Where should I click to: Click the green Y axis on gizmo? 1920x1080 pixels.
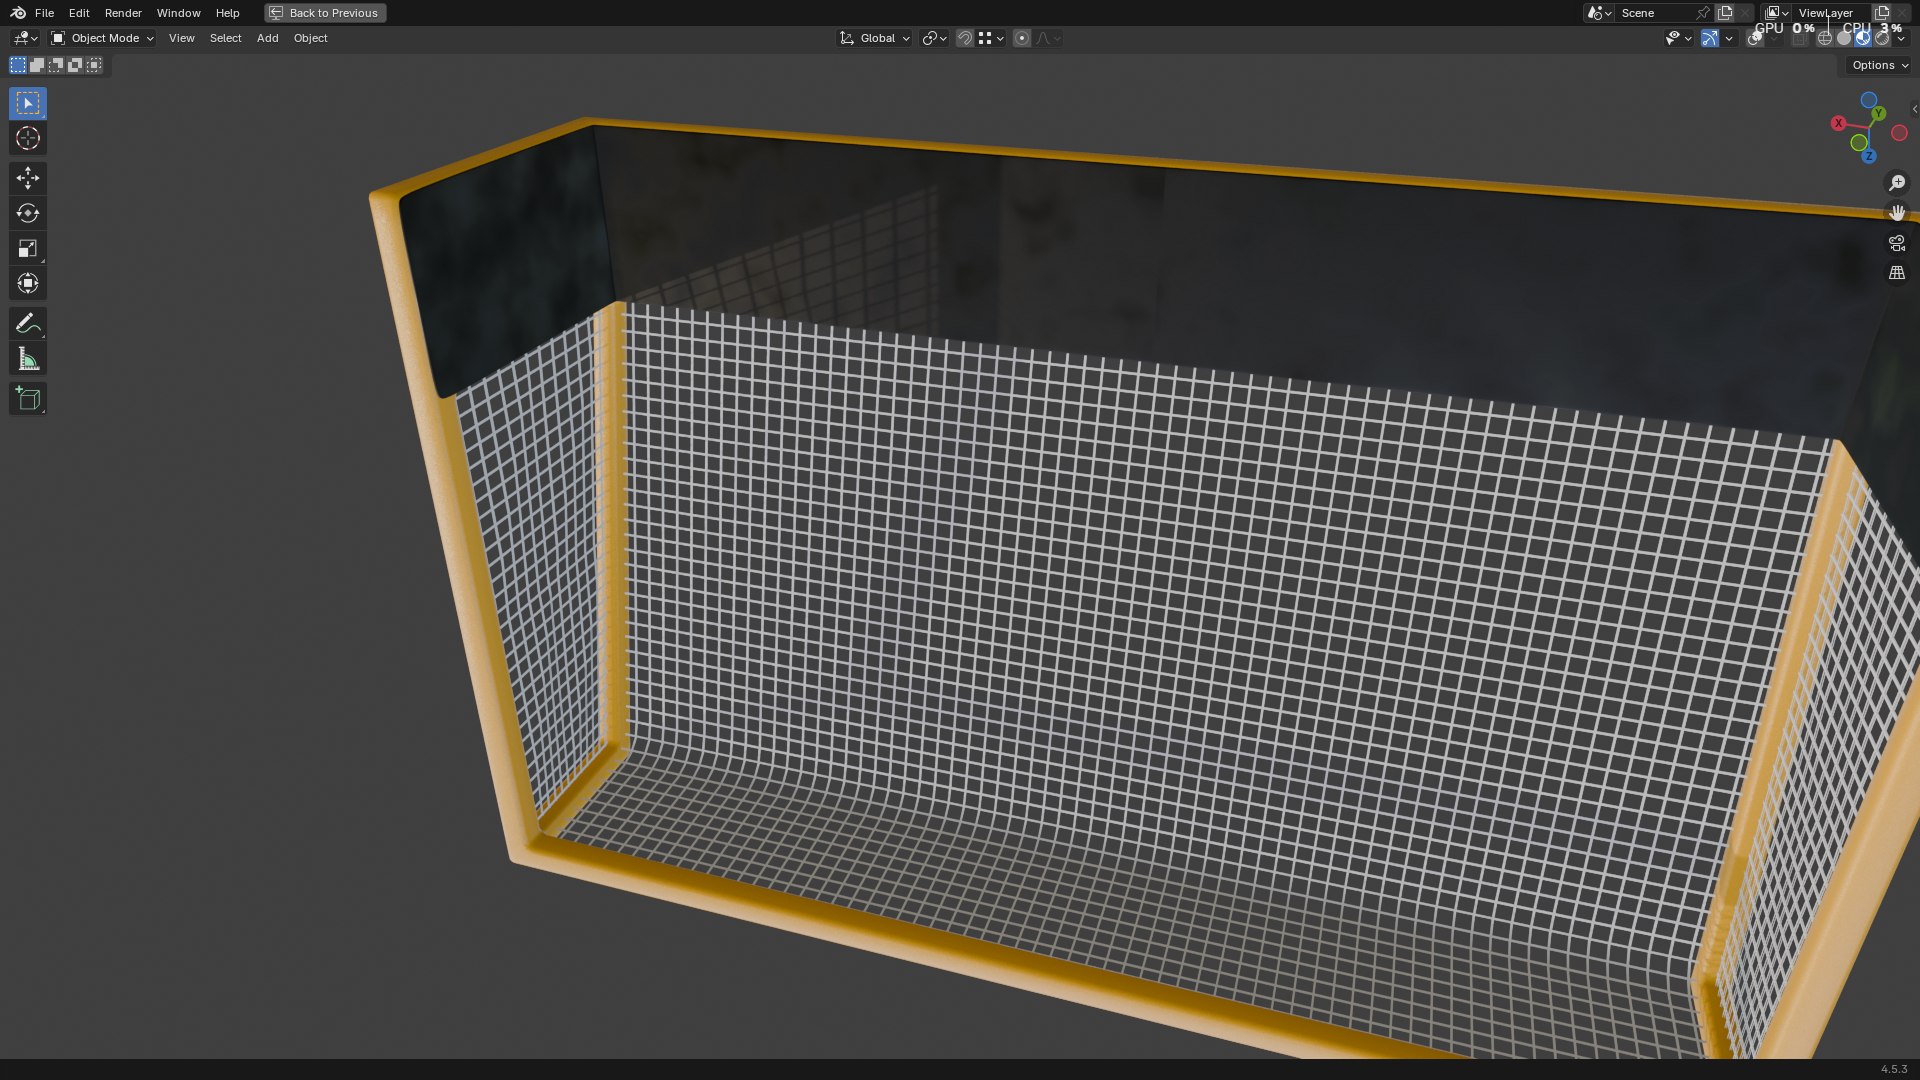(x=1878, y=113)
